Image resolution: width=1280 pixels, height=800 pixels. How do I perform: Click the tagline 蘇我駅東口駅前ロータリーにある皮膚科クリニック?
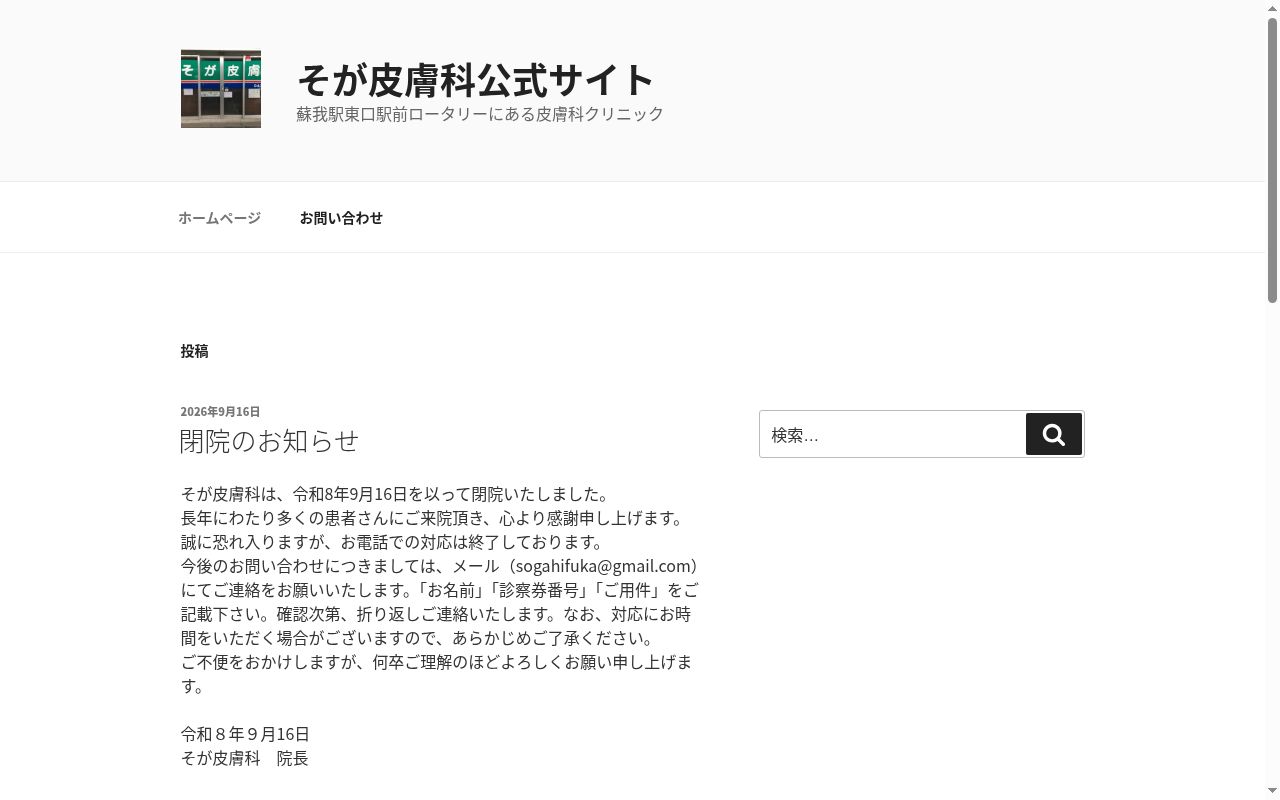(480, 114)
